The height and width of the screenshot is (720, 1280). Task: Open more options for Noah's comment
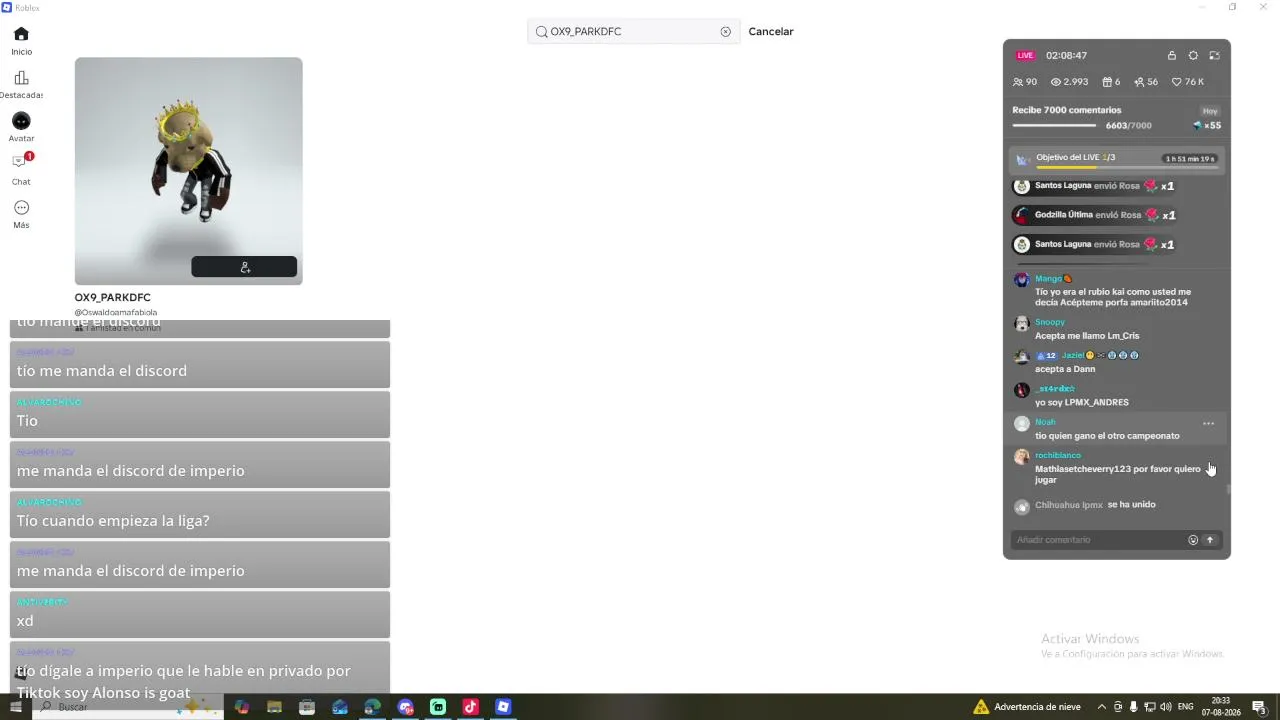point(1208,424)
